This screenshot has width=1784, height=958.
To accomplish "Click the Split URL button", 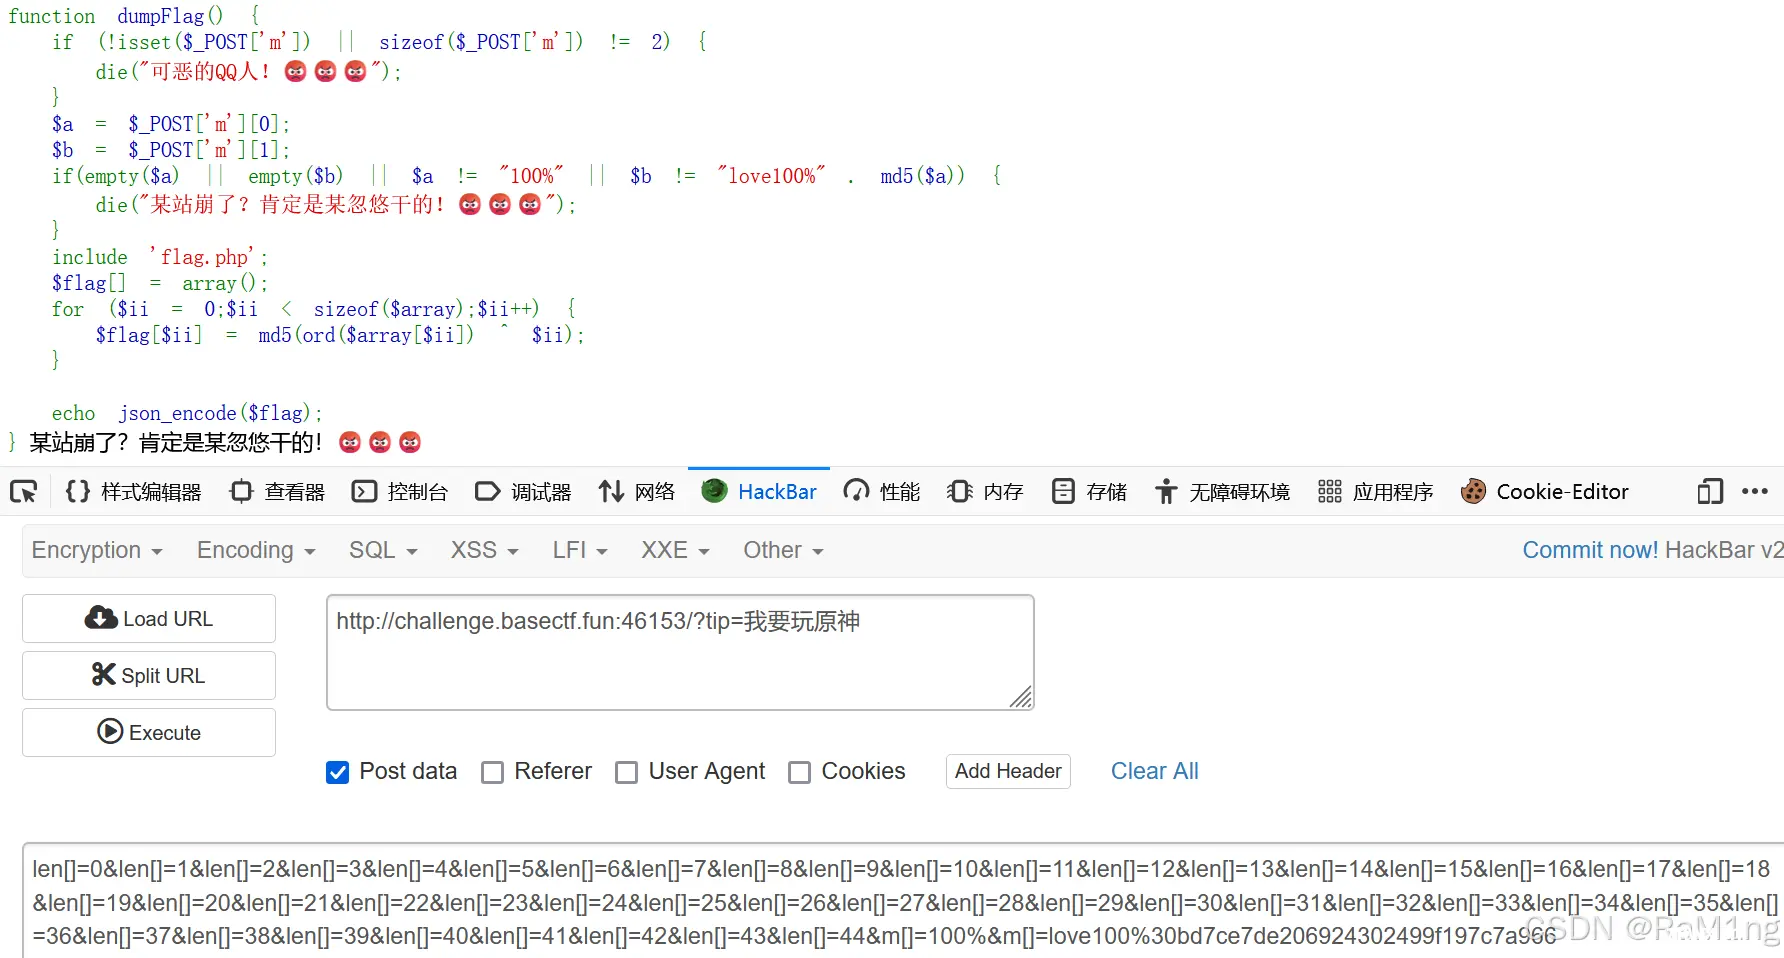I will 149,676.
